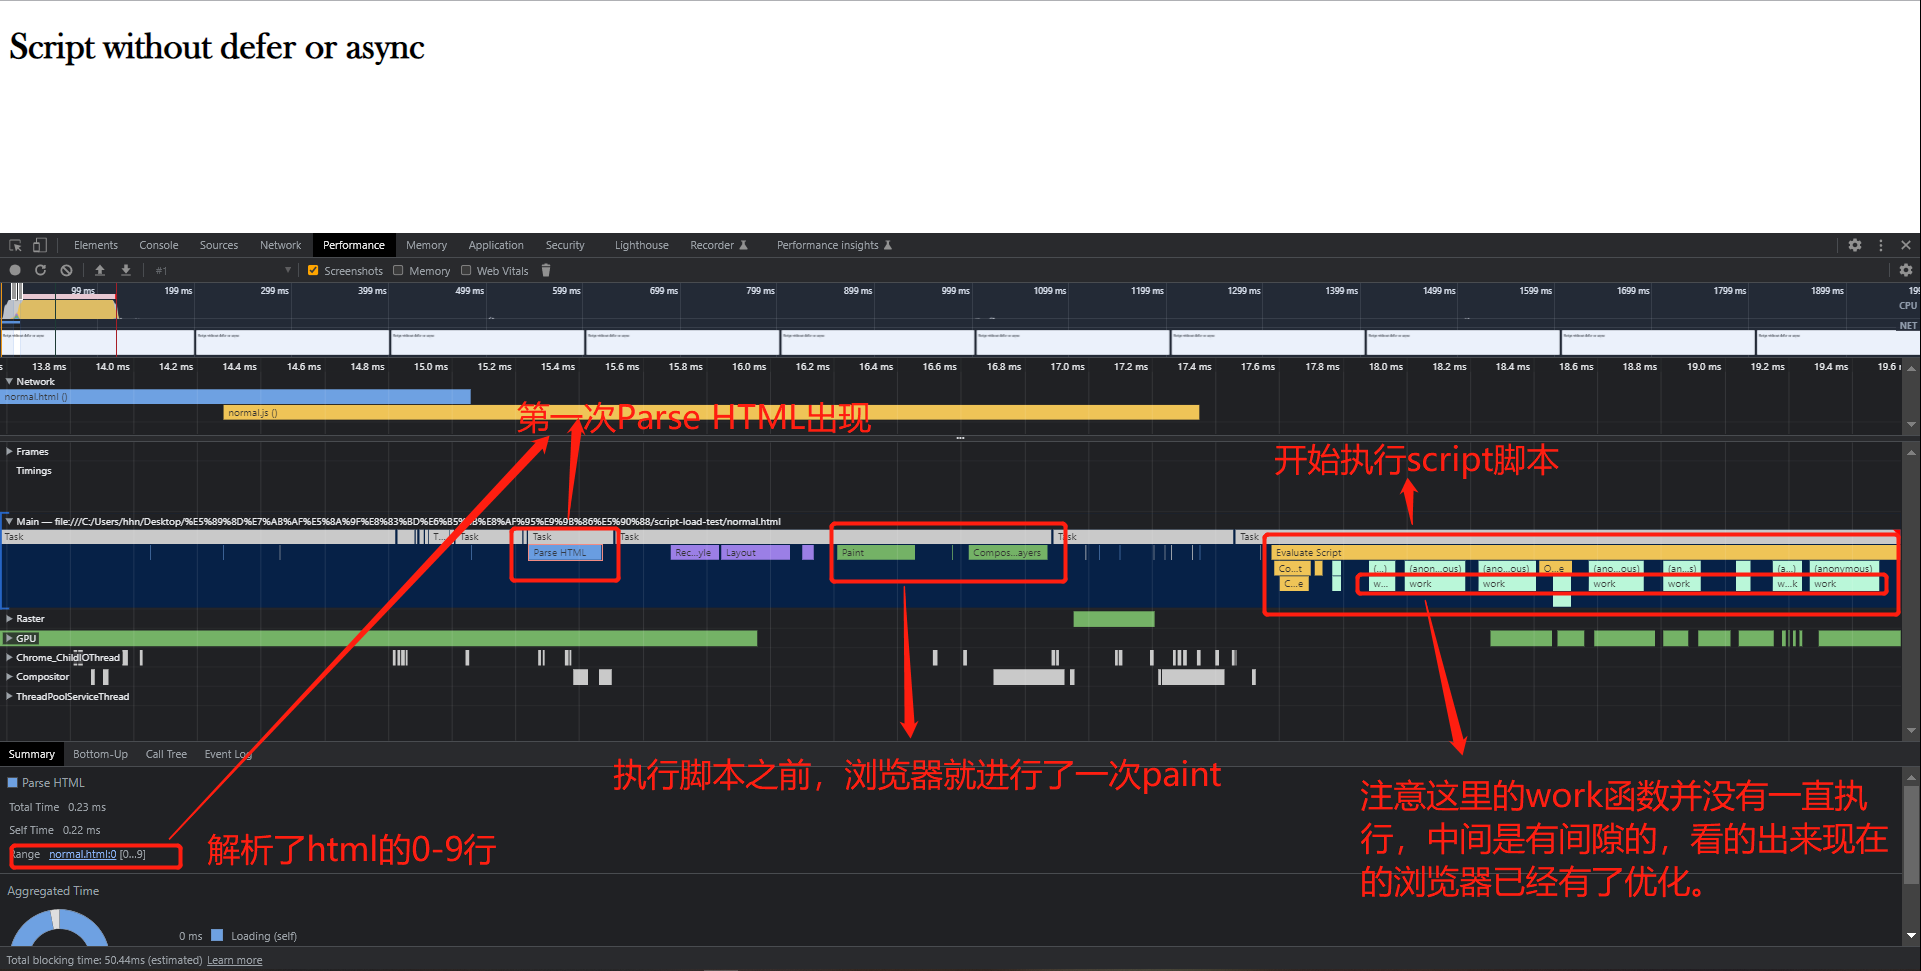Viewport: 1921px width, 971px height.
Task: Open the Memory panel tab
Action: (x=426, y=245)
